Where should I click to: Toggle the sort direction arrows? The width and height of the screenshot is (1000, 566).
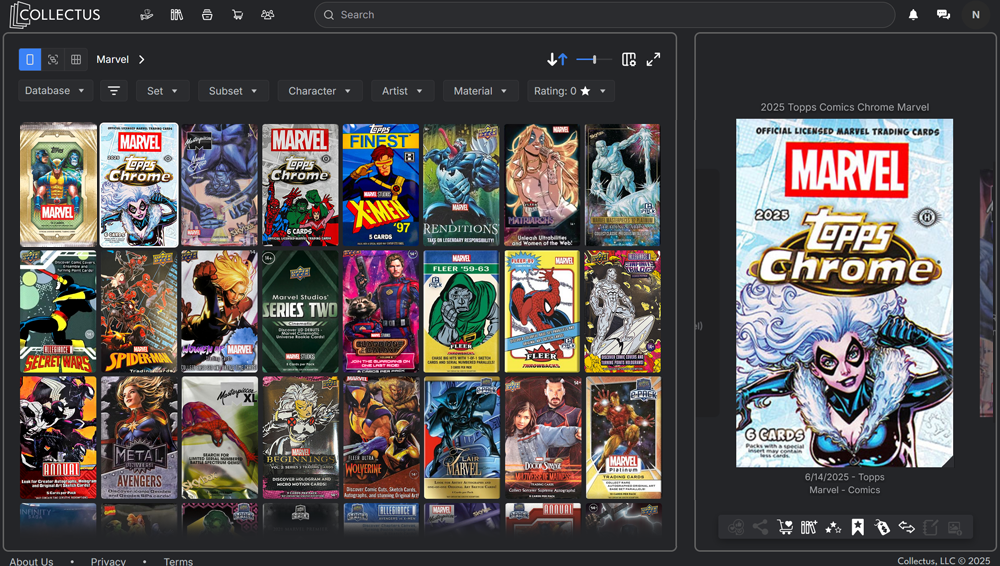(x=557, y=59)
